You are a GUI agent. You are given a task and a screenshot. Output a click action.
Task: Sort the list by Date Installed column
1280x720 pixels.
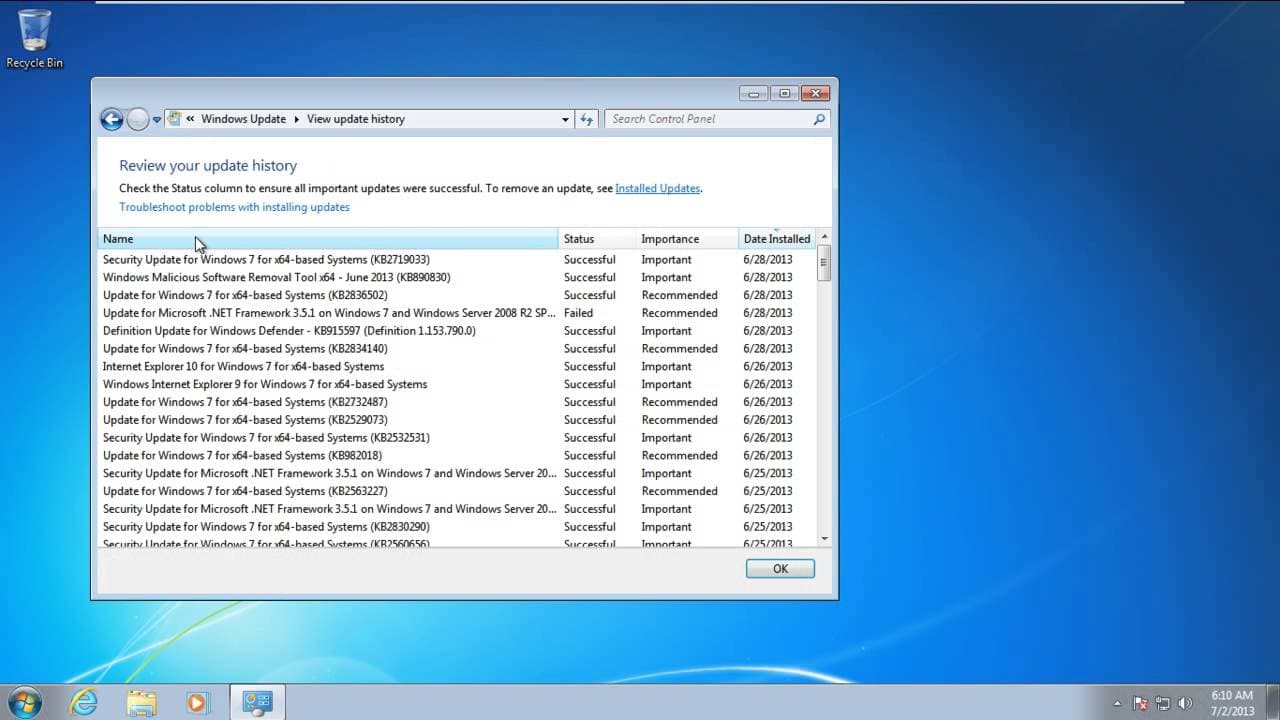(x=777, y=239)
